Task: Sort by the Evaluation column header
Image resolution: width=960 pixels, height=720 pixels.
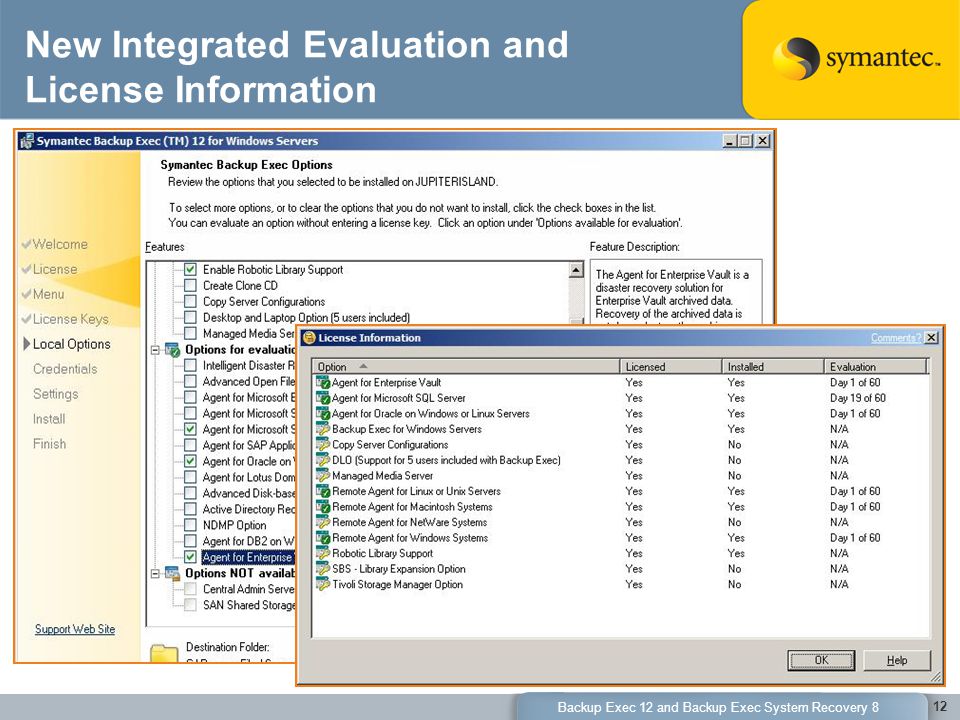Action: coord(877,366)
